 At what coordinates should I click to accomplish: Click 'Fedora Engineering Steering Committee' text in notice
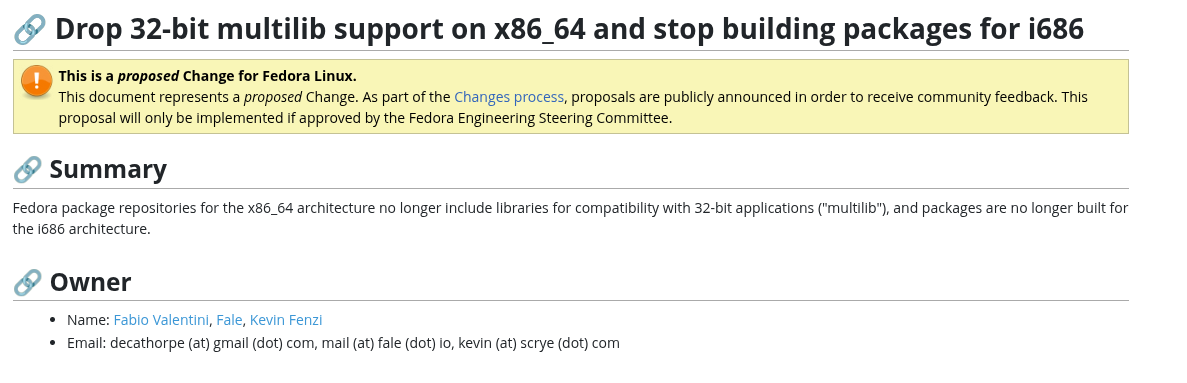tap(538, 118)
